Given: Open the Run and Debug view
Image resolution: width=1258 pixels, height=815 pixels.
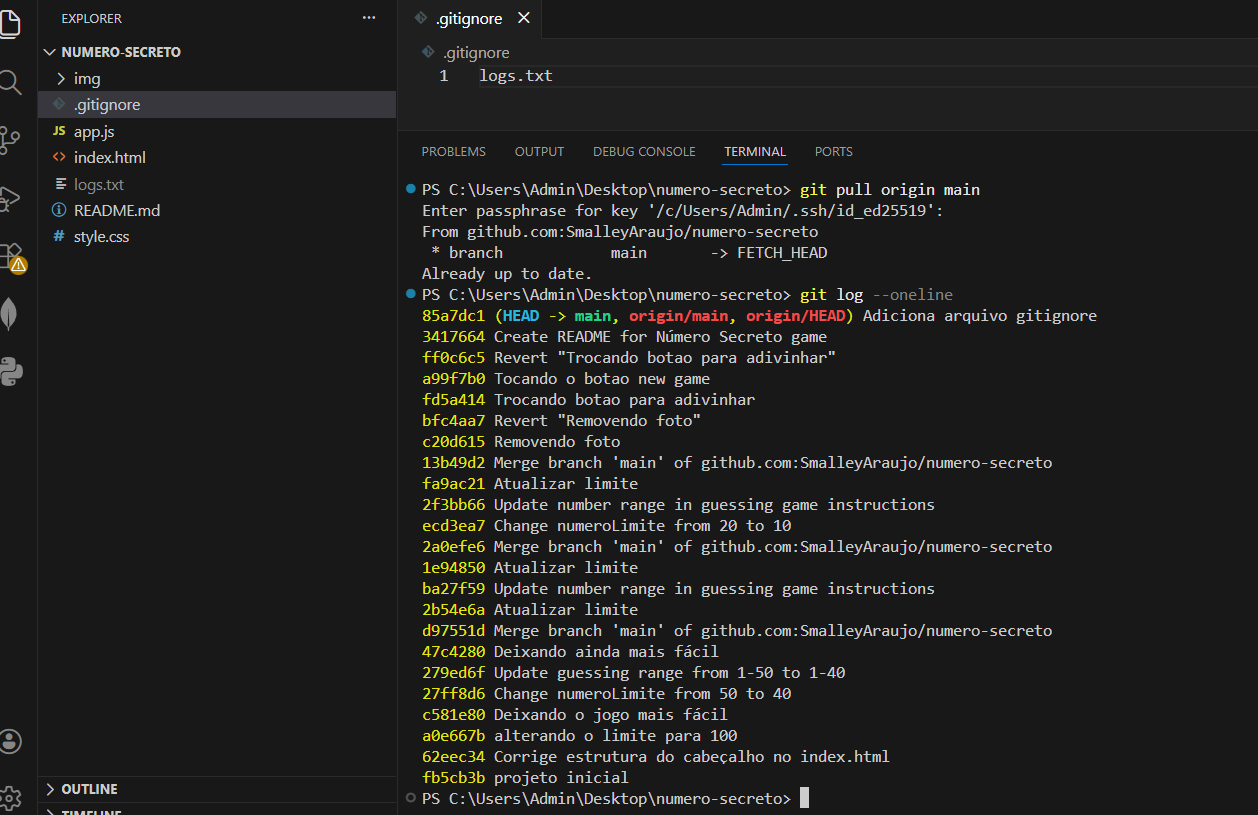Looking at the screenshot, I should [10, 198].
